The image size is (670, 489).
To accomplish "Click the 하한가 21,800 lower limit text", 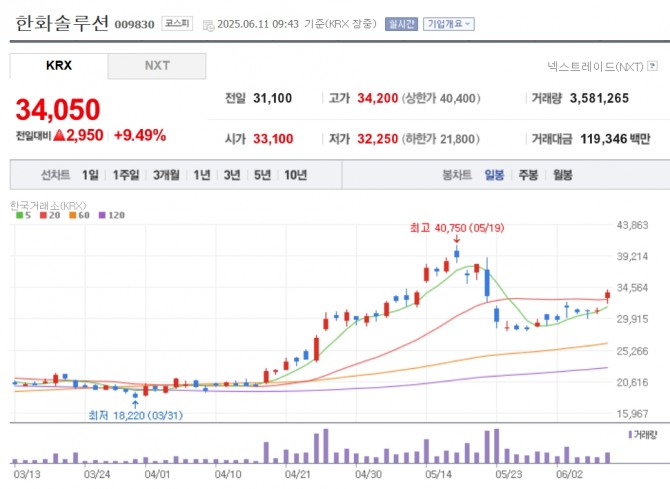I will (440, 139).
